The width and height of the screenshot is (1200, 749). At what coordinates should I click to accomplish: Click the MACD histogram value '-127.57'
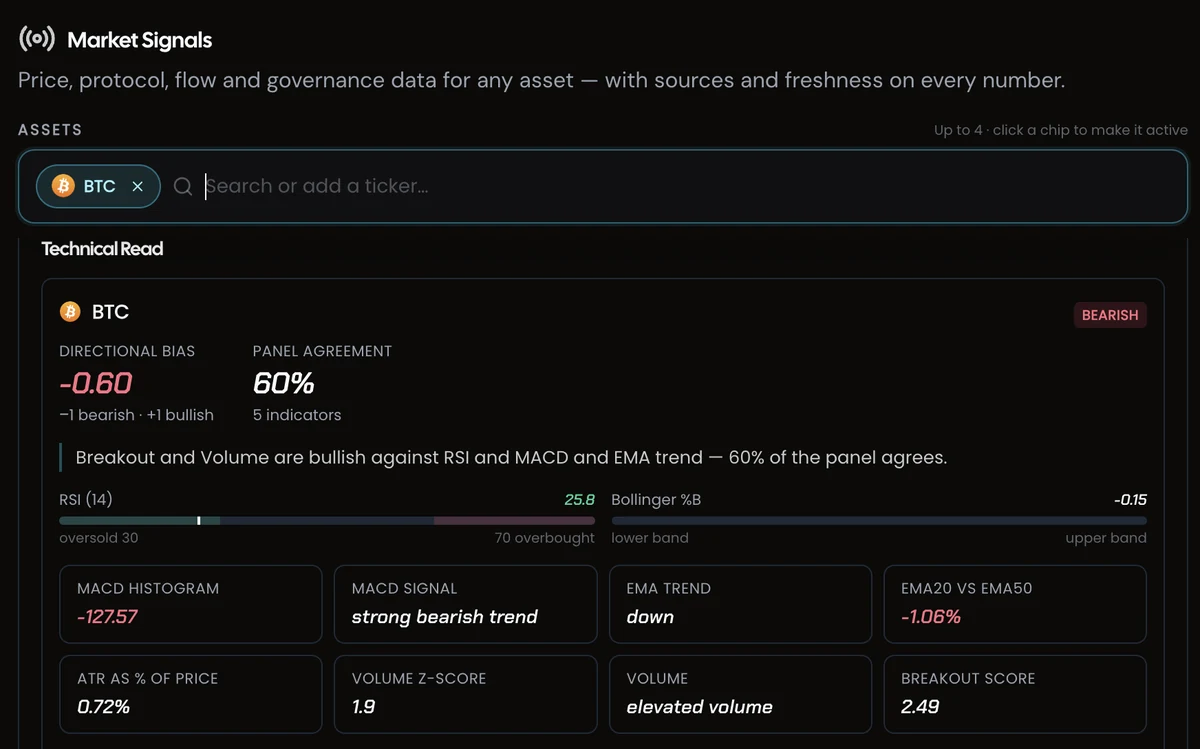click(108, 617)
